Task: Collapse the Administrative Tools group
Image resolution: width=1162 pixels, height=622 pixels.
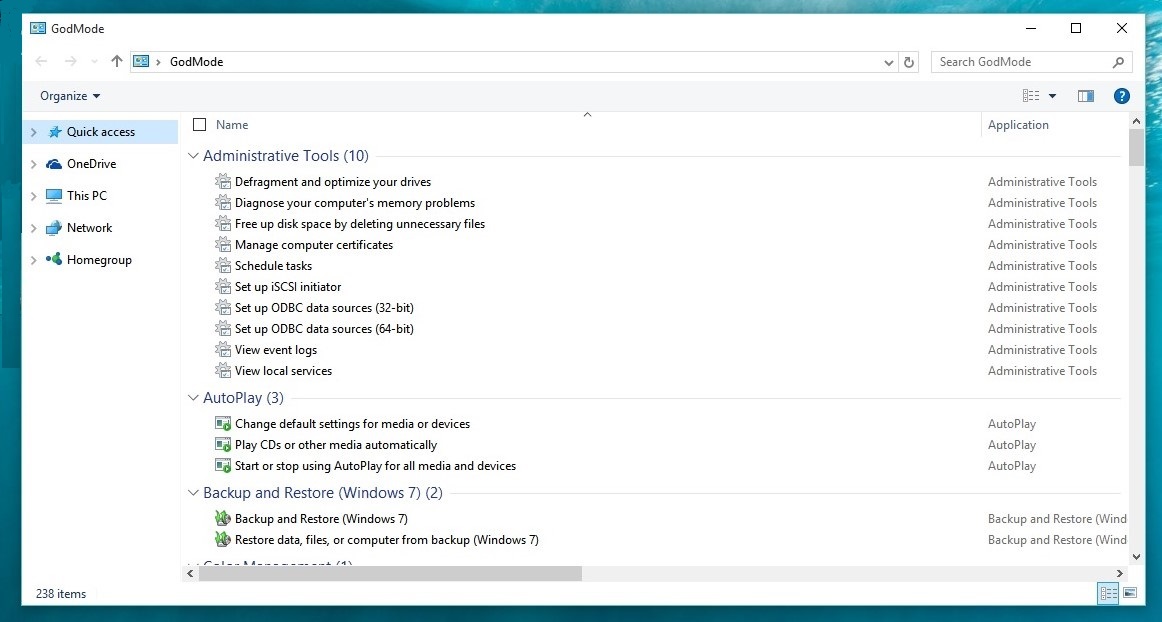Action: 193,156
